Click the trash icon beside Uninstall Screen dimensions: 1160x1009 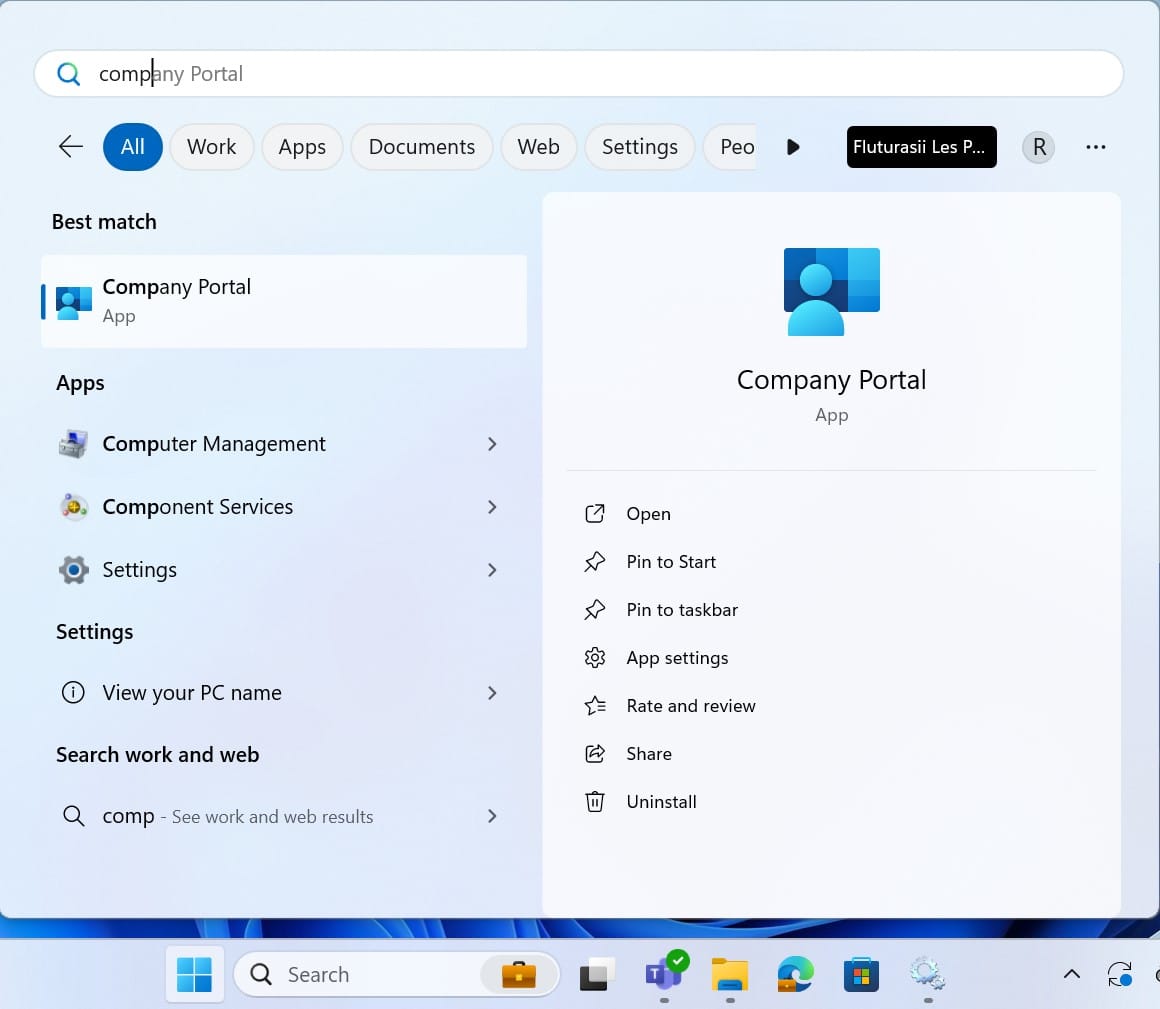pyautogui.click(x=595, y=802)
